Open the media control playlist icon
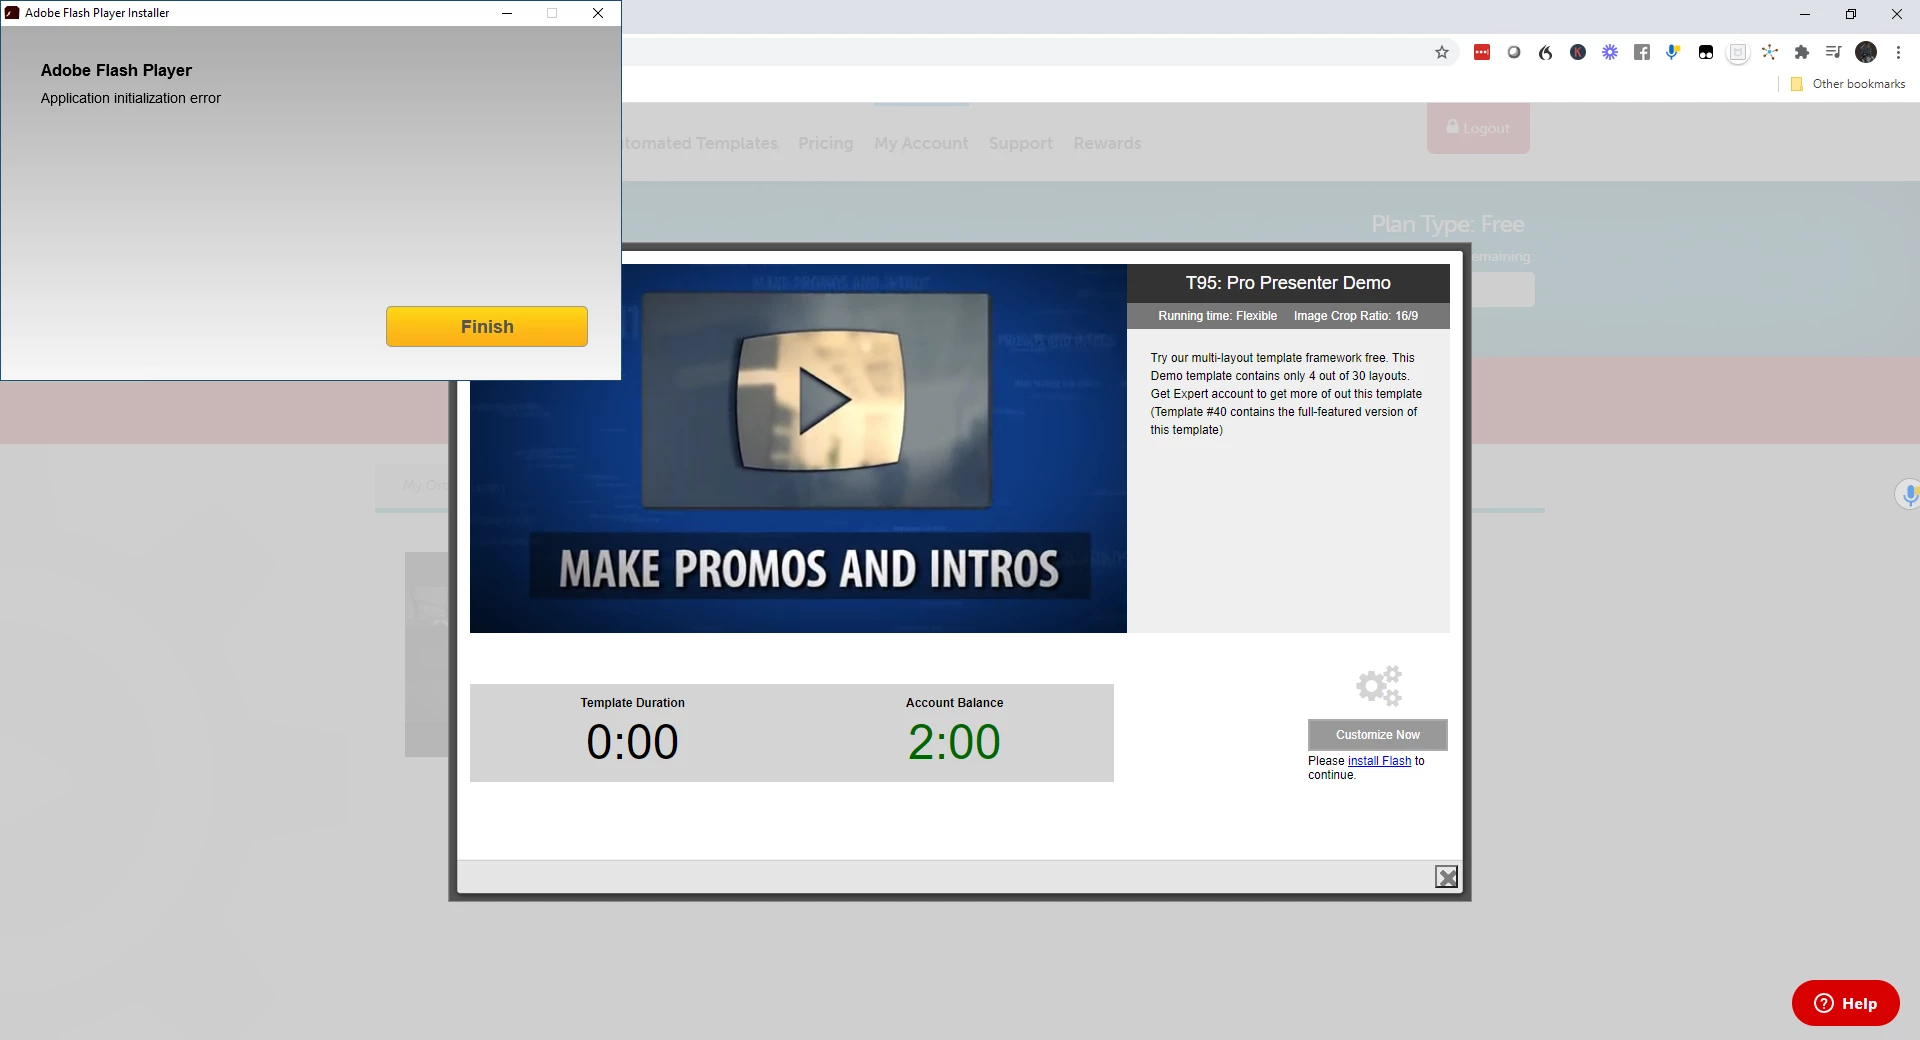This screenshot has height=1040, width=1920. pos(1834,52)
